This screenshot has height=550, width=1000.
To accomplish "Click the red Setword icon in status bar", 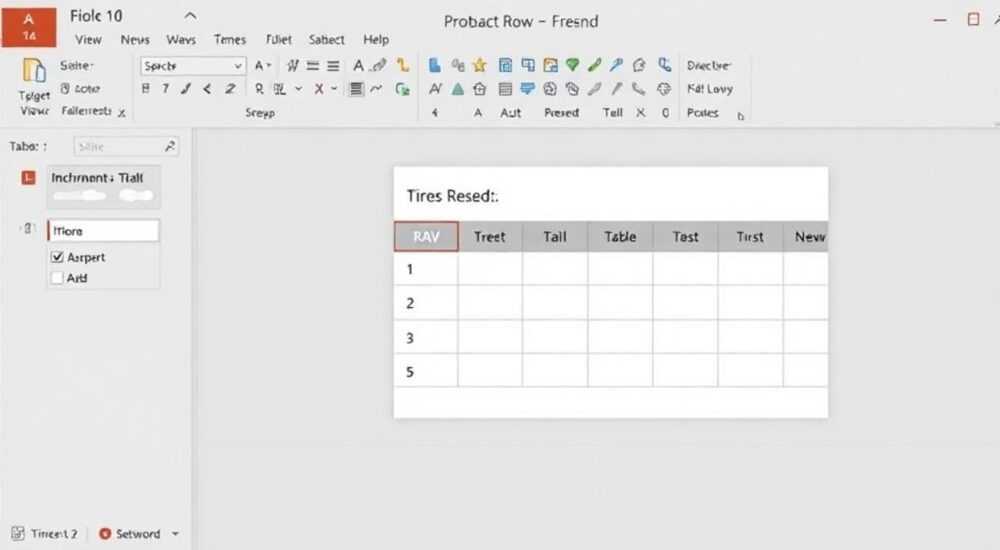I will click(x=105, y=533).
